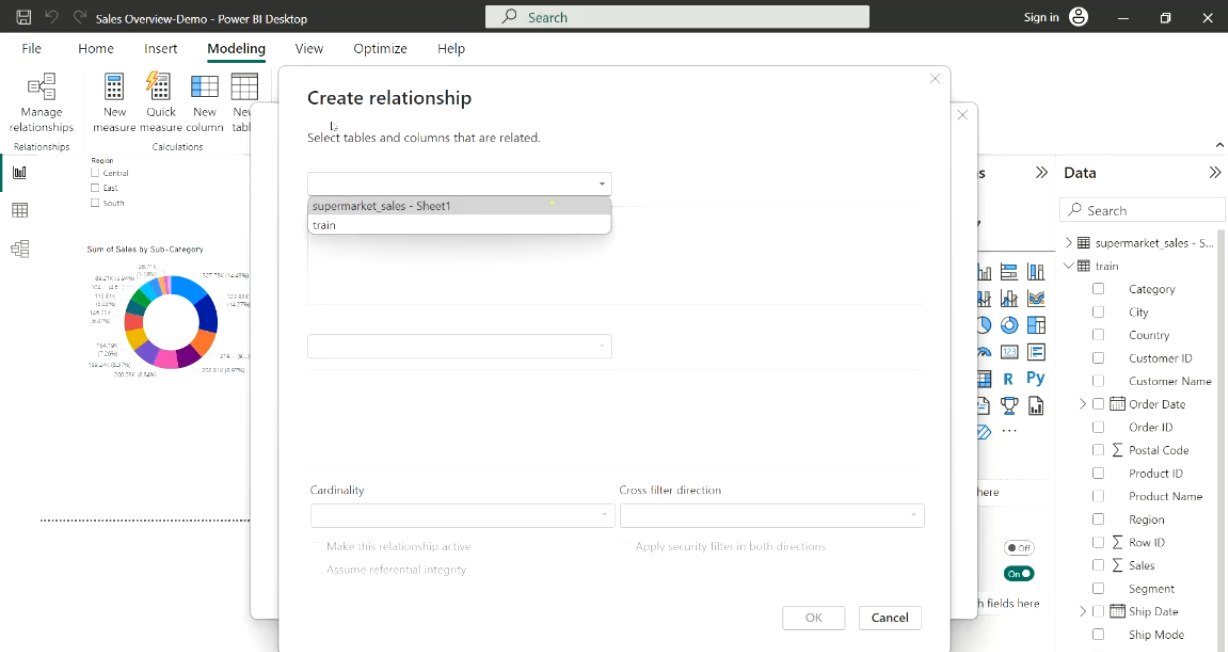This screenshot has height=652, width=1228.
Task: Click the title bar Search box
Action: 677,17
